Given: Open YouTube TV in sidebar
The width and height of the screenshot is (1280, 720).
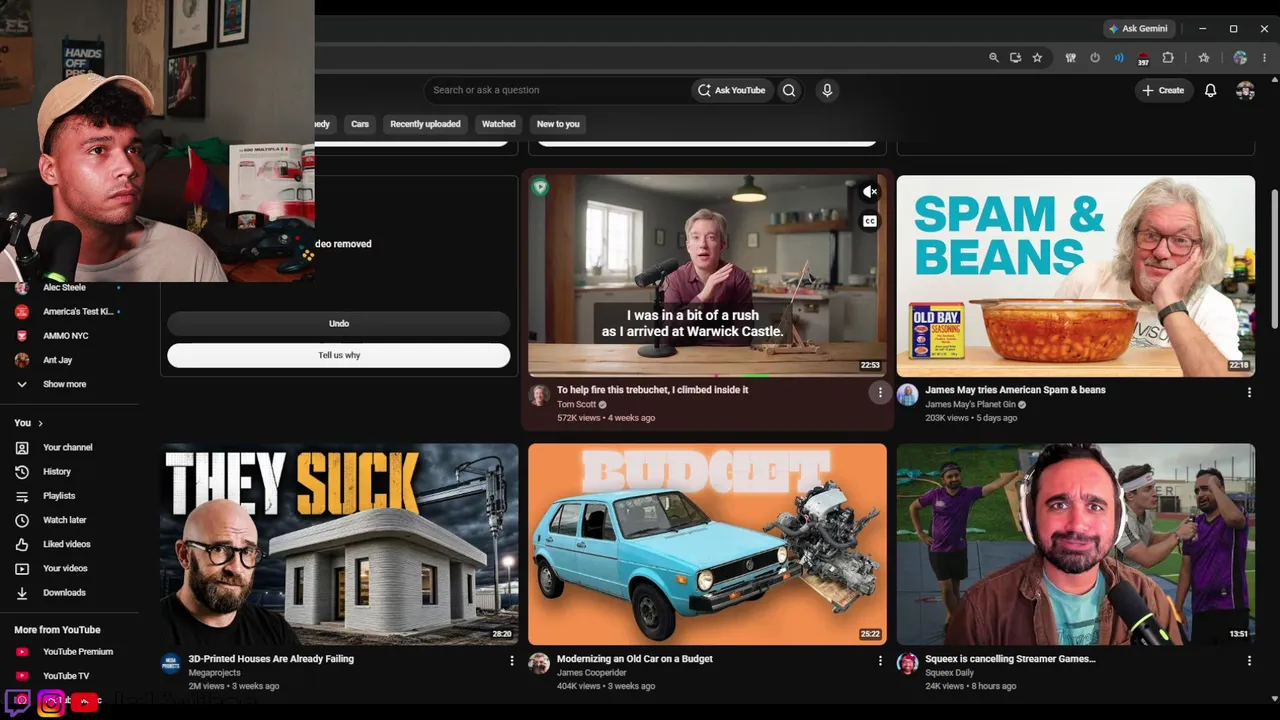Looking at the screenshot, I should pyautogui.click(x=65, y=676).
